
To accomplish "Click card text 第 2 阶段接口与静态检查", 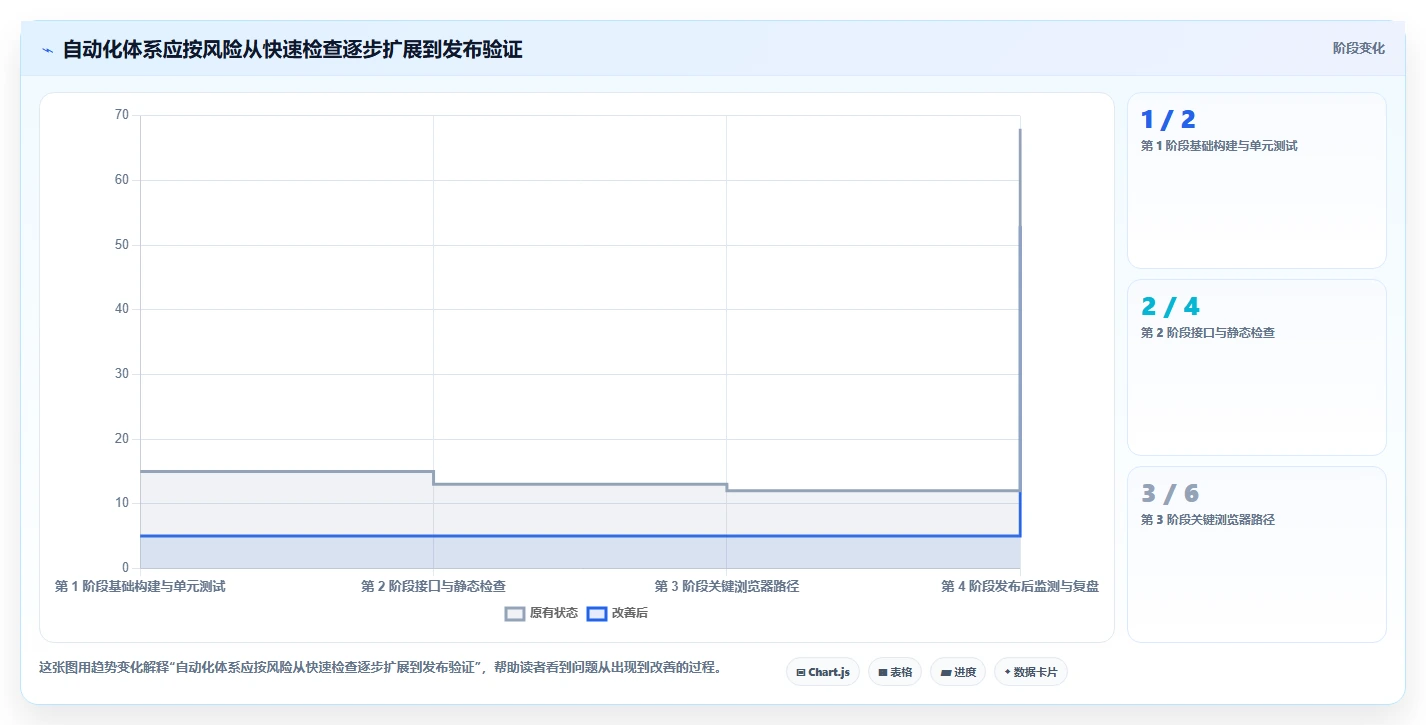I will 1208,333.
